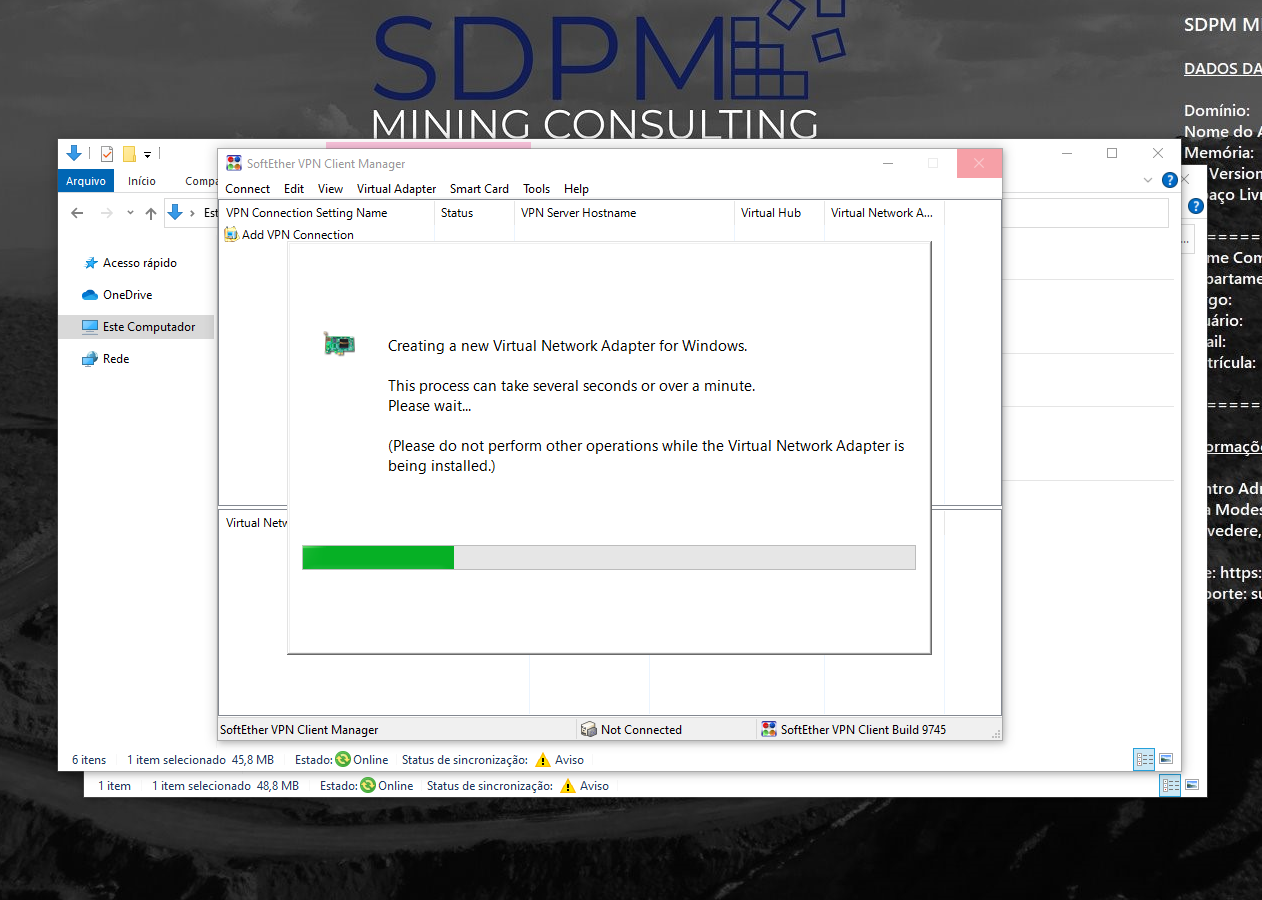Open the recent locations dropdown arrow
Screen dimensions: 1262x900
[130, 213]
